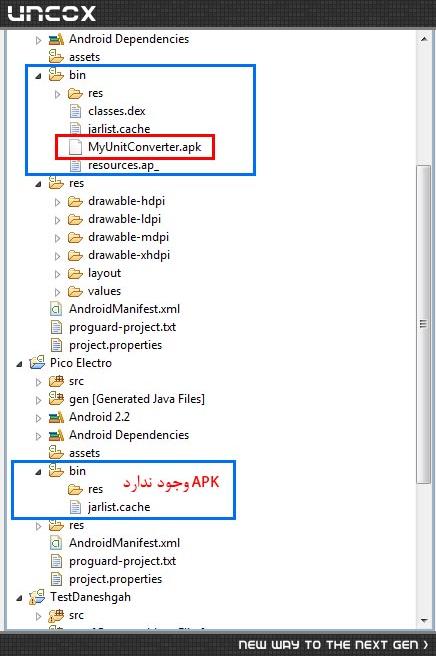Click the Android 2.2 library icon

point(56,417)
